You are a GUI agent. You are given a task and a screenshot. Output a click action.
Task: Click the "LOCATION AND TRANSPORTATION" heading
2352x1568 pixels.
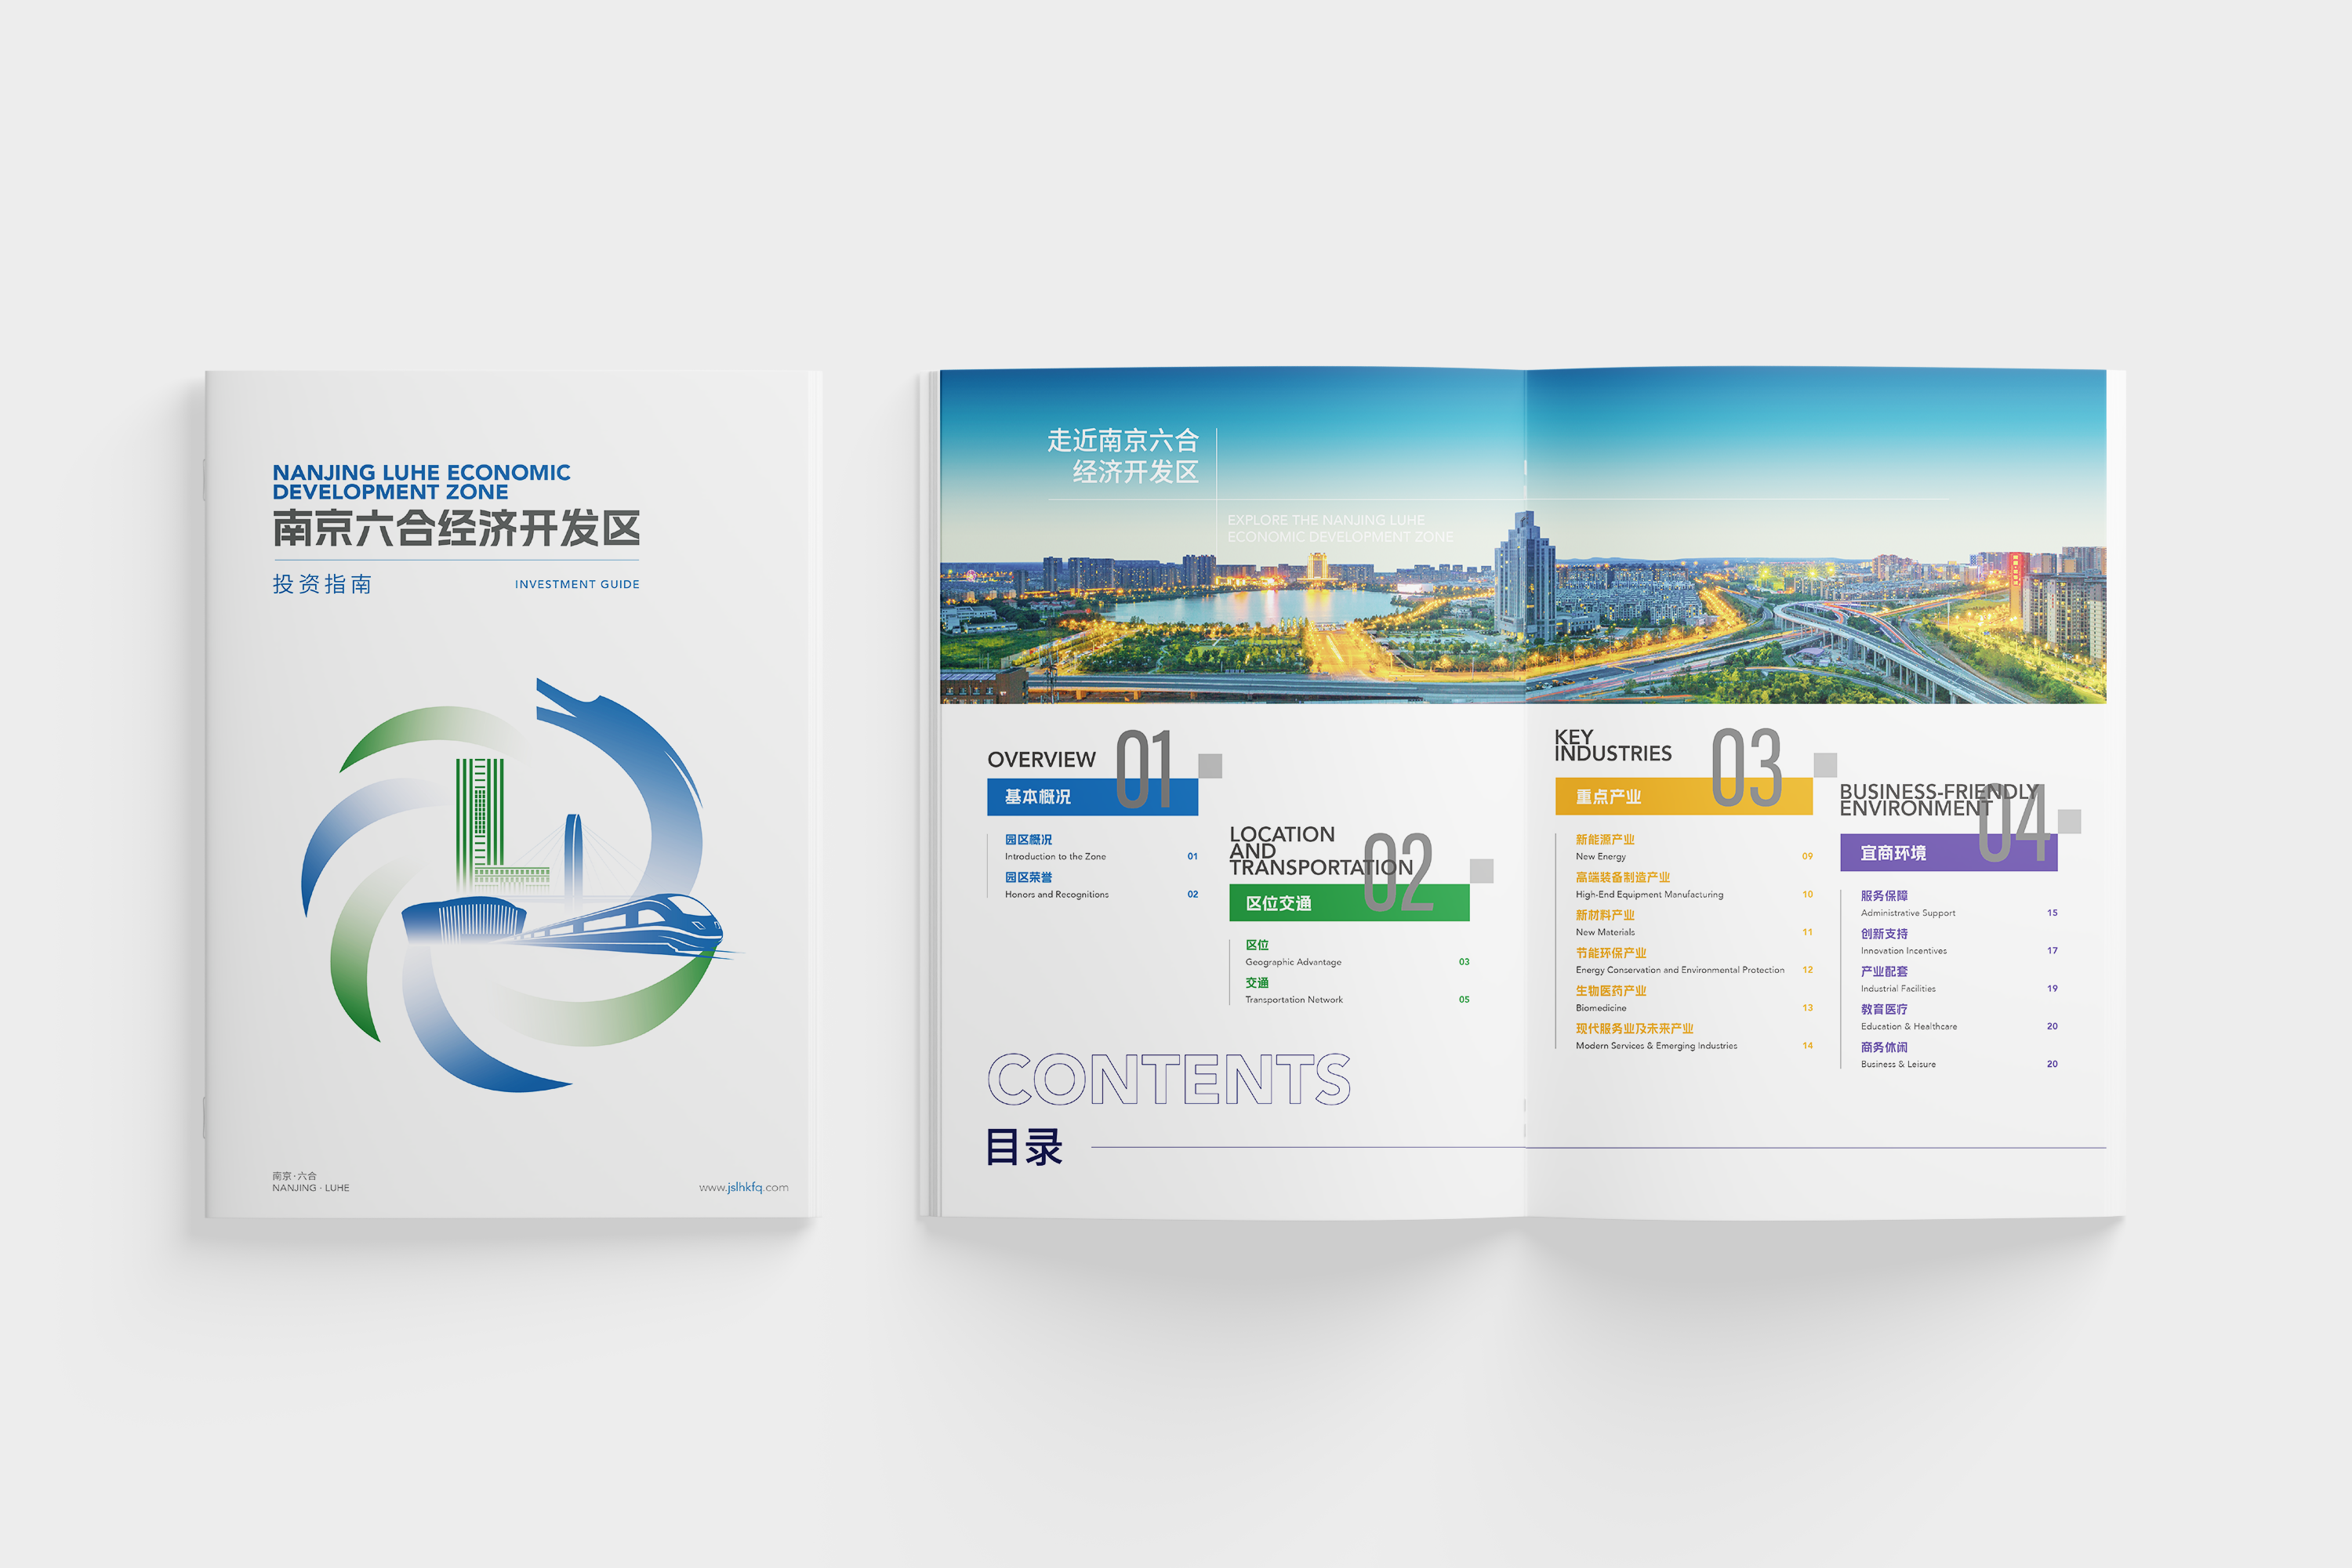1321,851
